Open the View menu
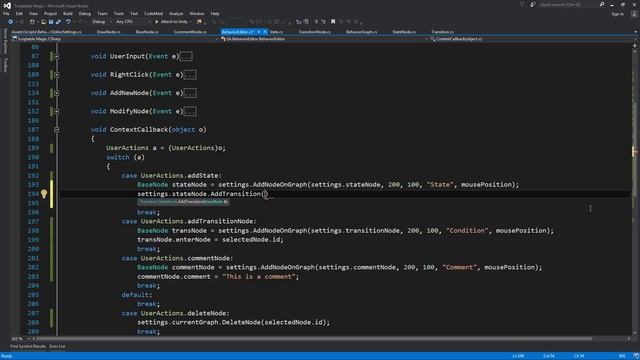 pyautogui.click(x=33, y=13)
